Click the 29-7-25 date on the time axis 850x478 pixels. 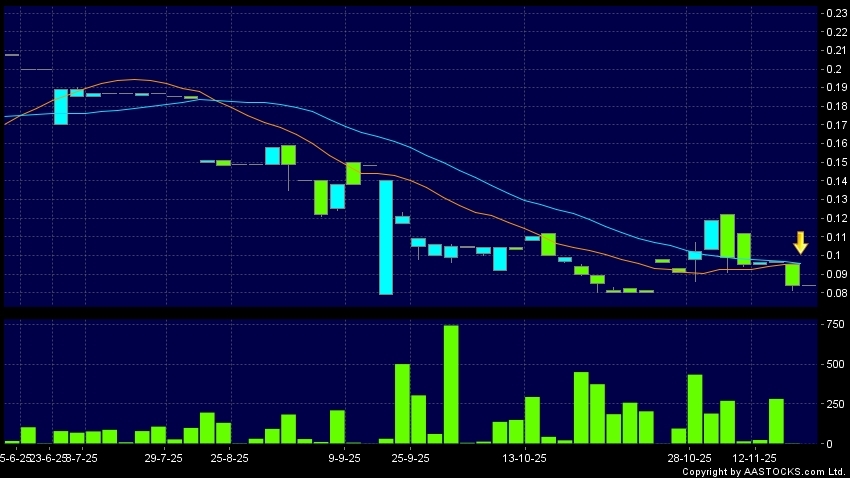[163, 457]
